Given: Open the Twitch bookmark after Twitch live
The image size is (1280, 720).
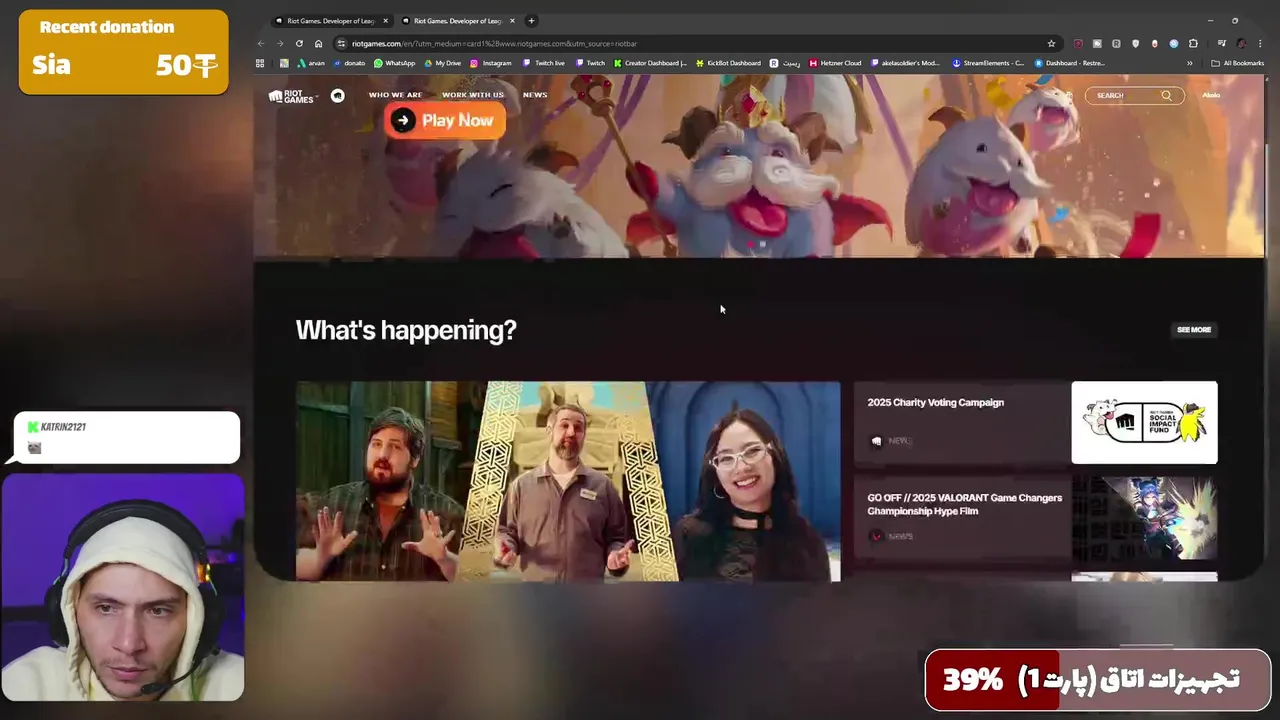Looking at the screenshot, I should (x=590, y=63).
